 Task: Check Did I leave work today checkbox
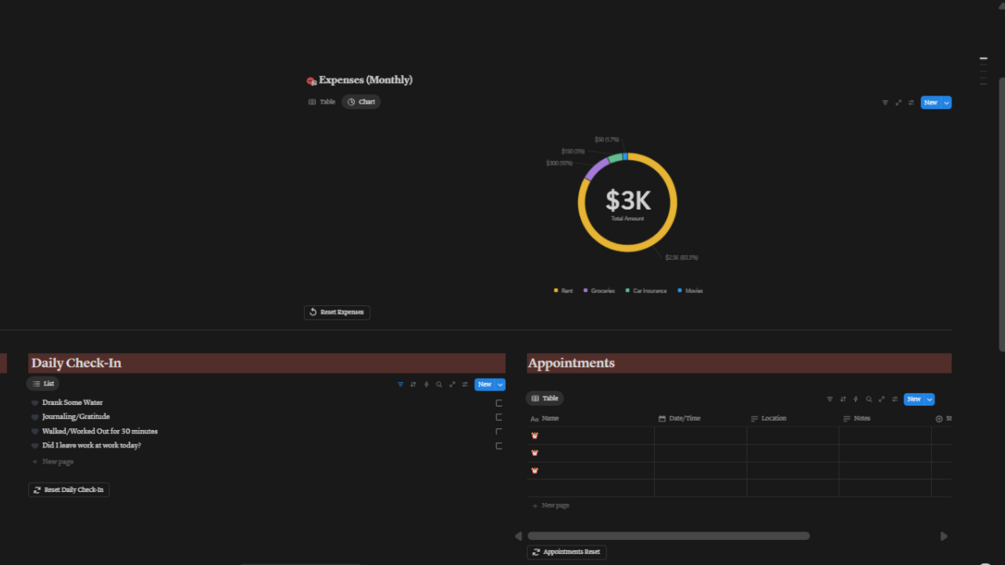click(499, 446)
